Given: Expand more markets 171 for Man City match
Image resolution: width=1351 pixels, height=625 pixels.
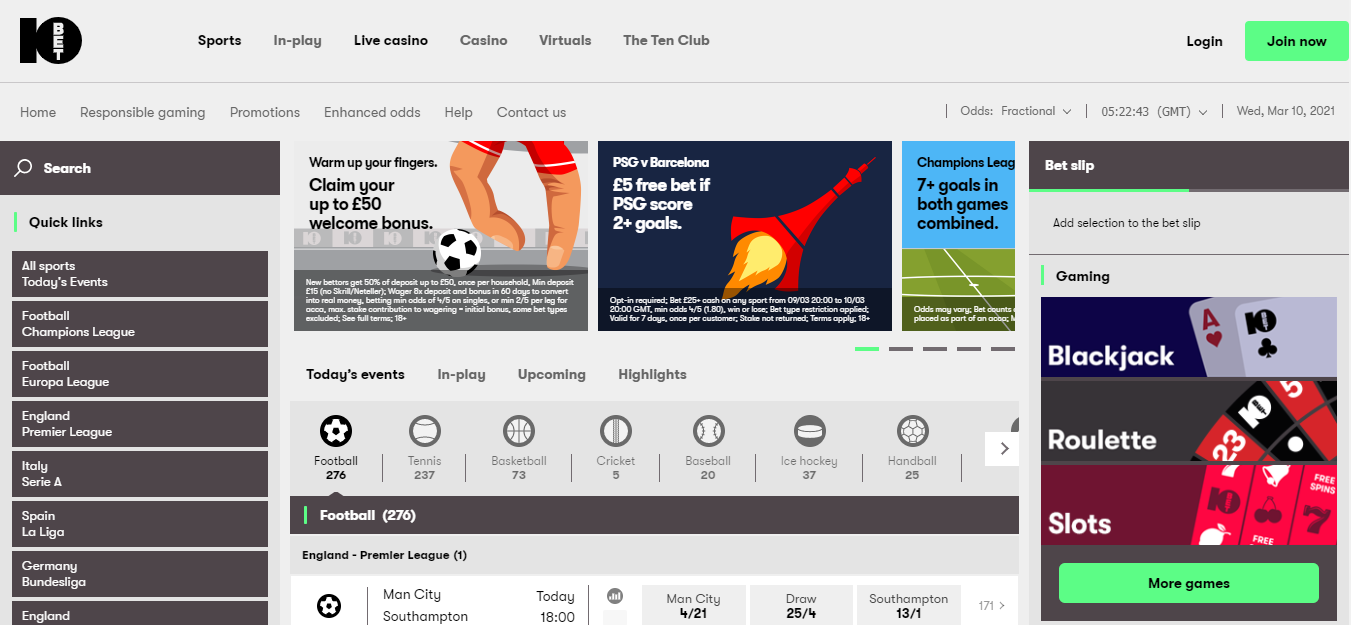Looking at the screenshot, I should [992, 605].
